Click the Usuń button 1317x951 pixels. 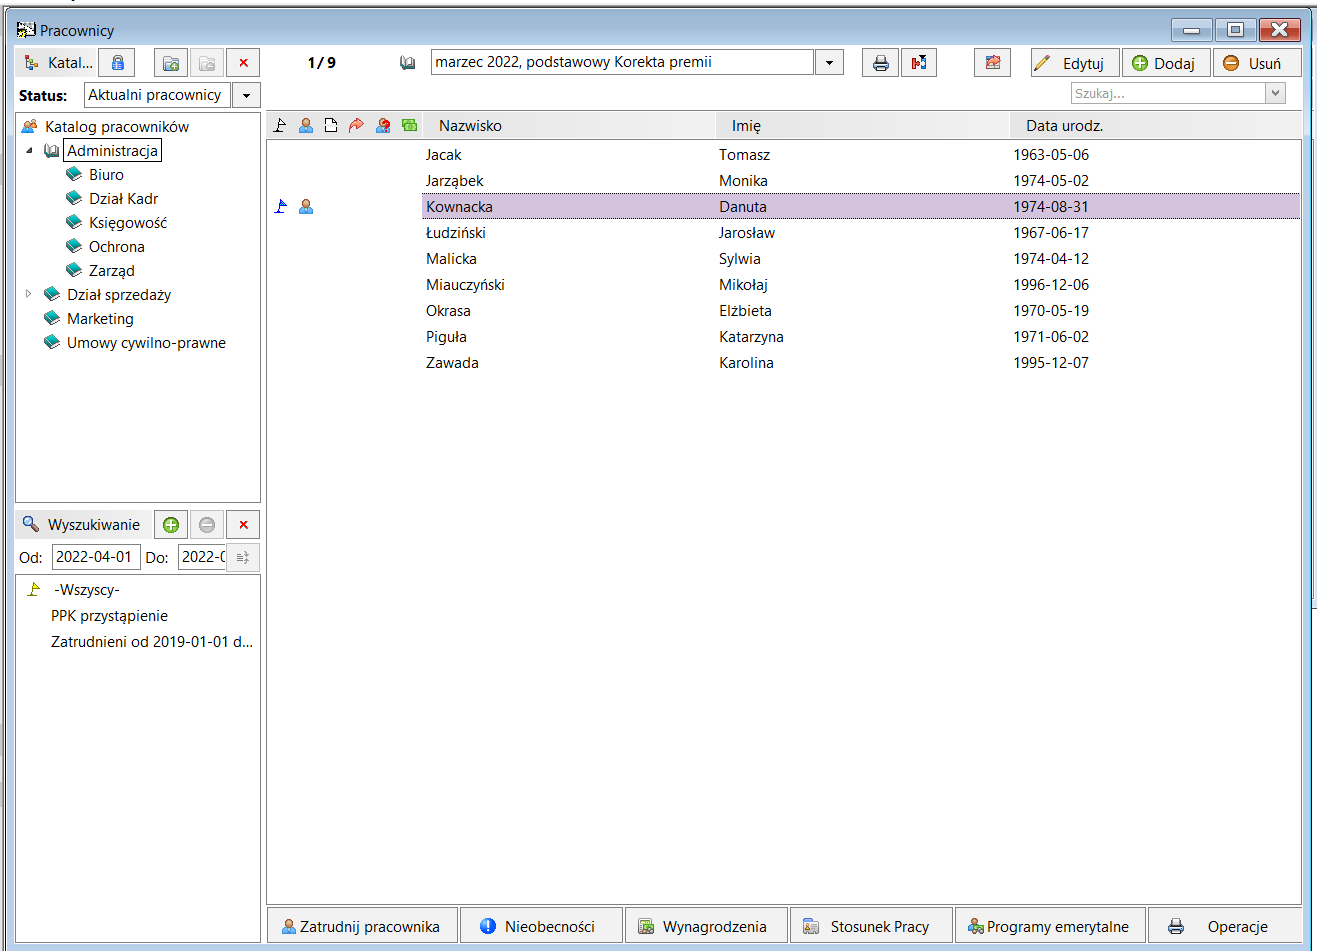pos(1257,63)
